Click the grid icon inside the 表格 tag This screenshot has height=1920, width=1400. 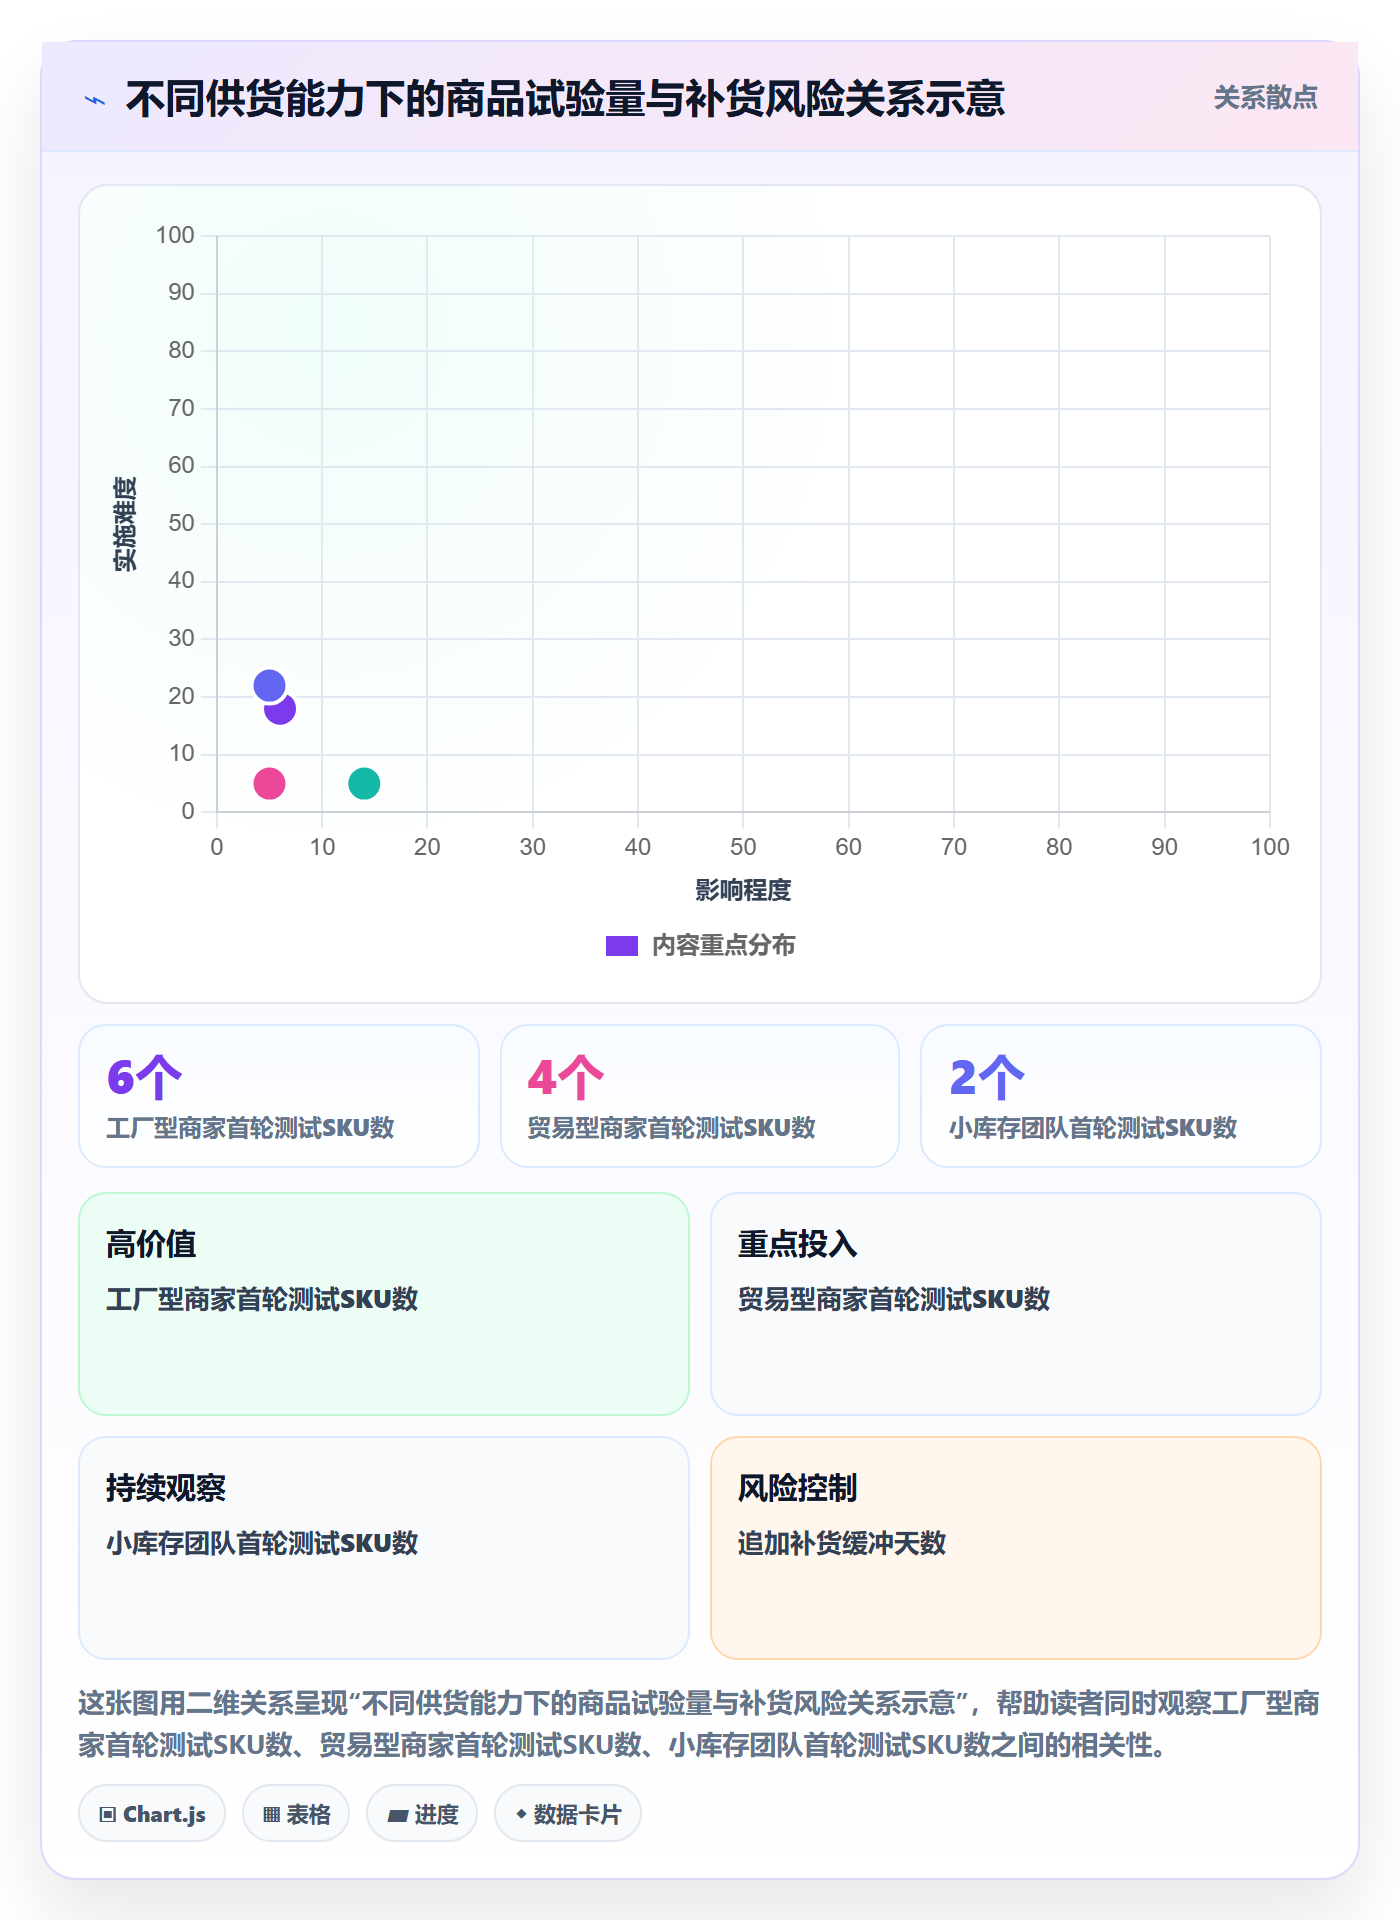(x=271, y=1815)
